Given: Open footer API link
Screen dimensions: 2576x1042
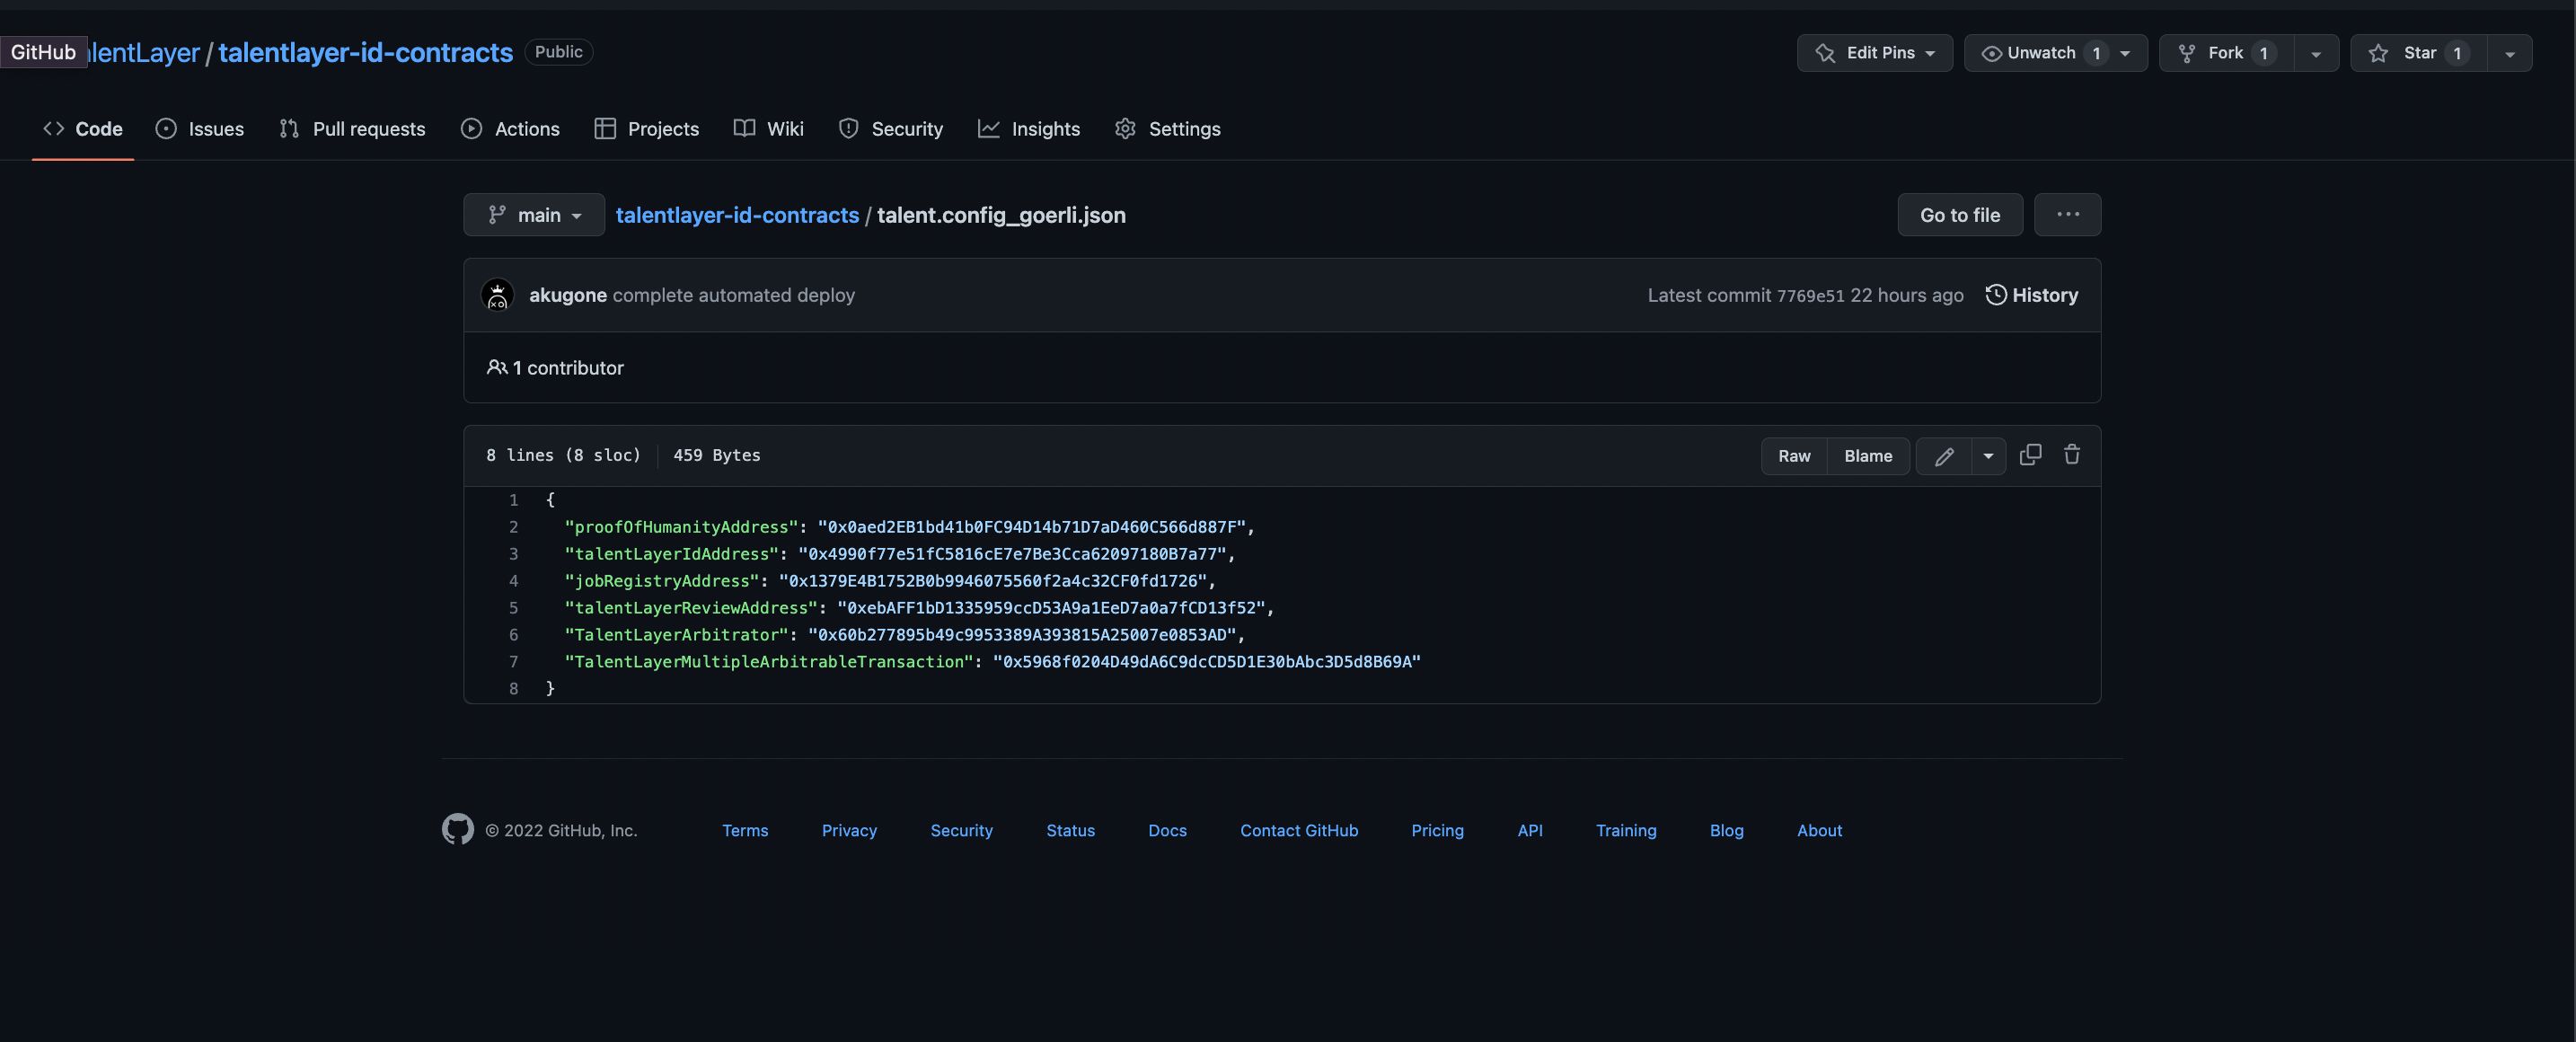Looking at the screenshot, I should click(1529, 830).
